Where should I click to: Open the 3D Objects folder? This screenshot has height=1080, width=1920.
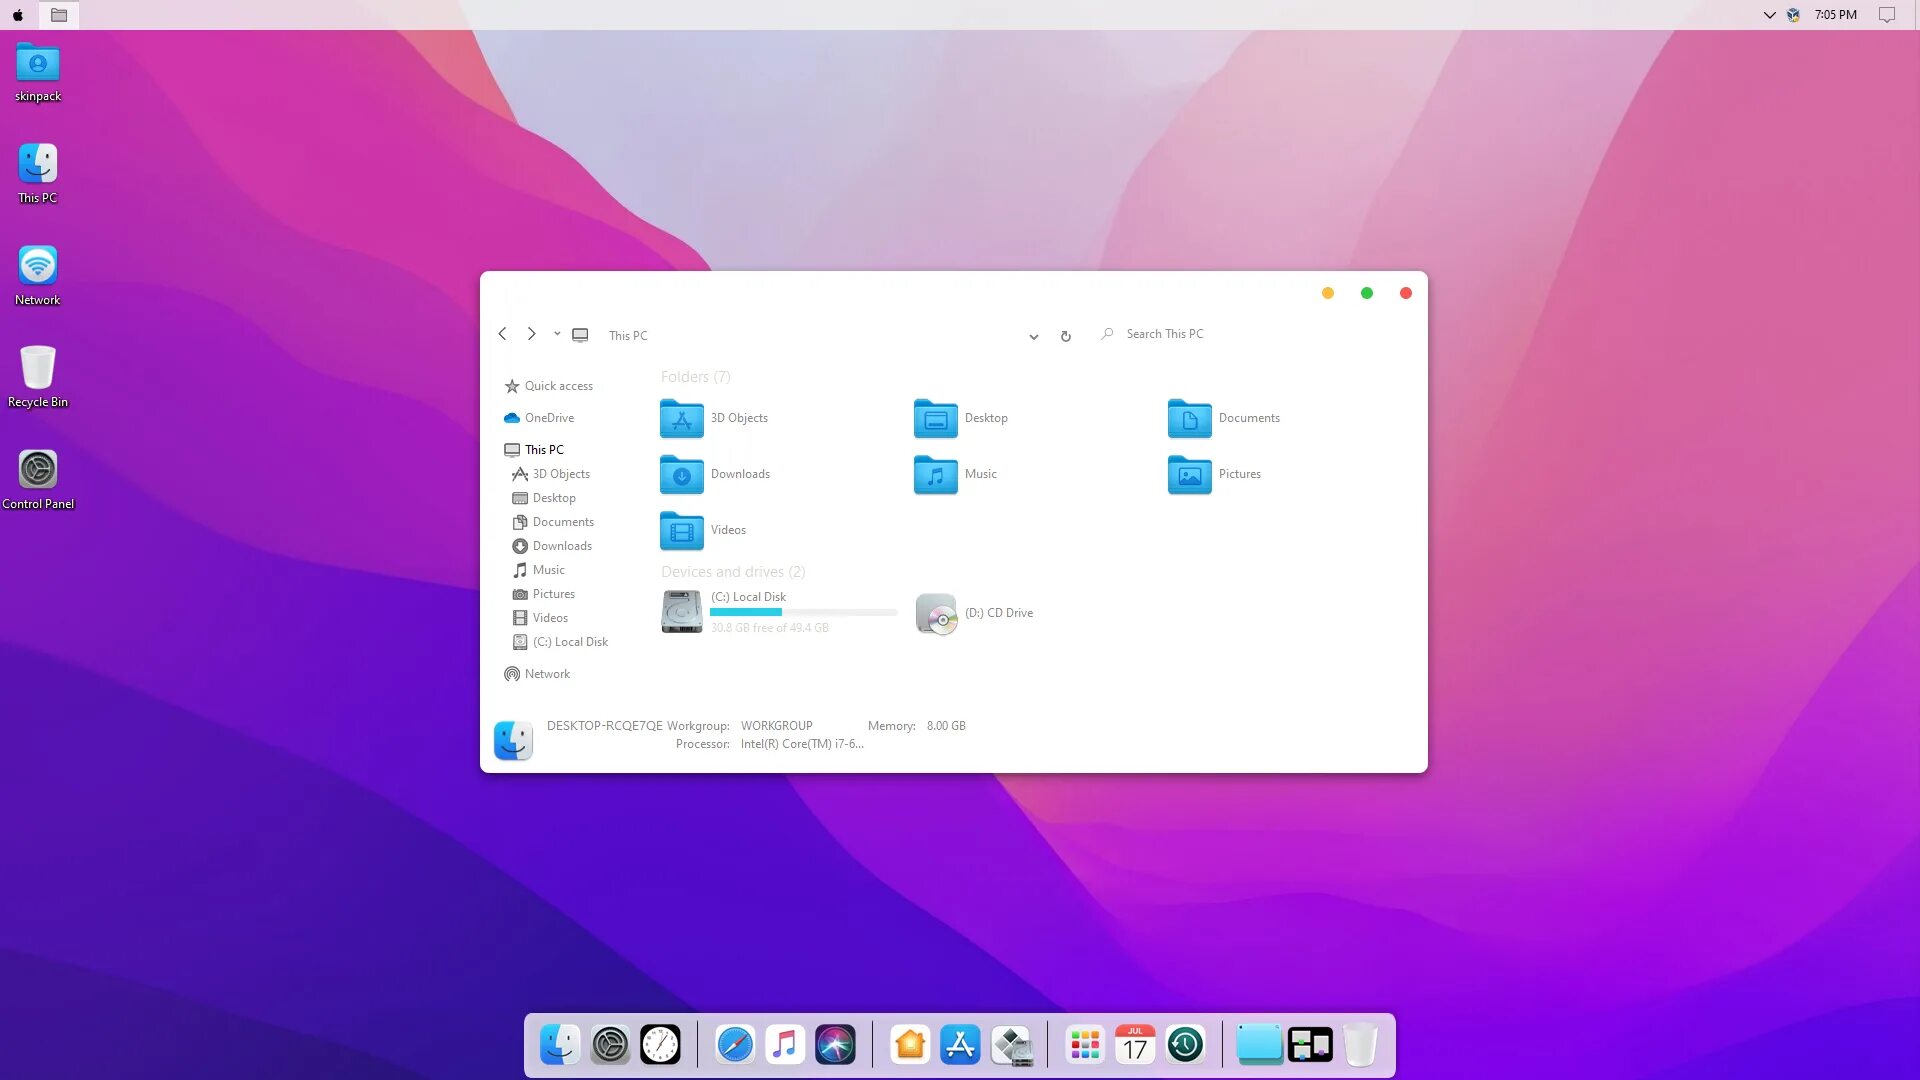tap(681, 419)
